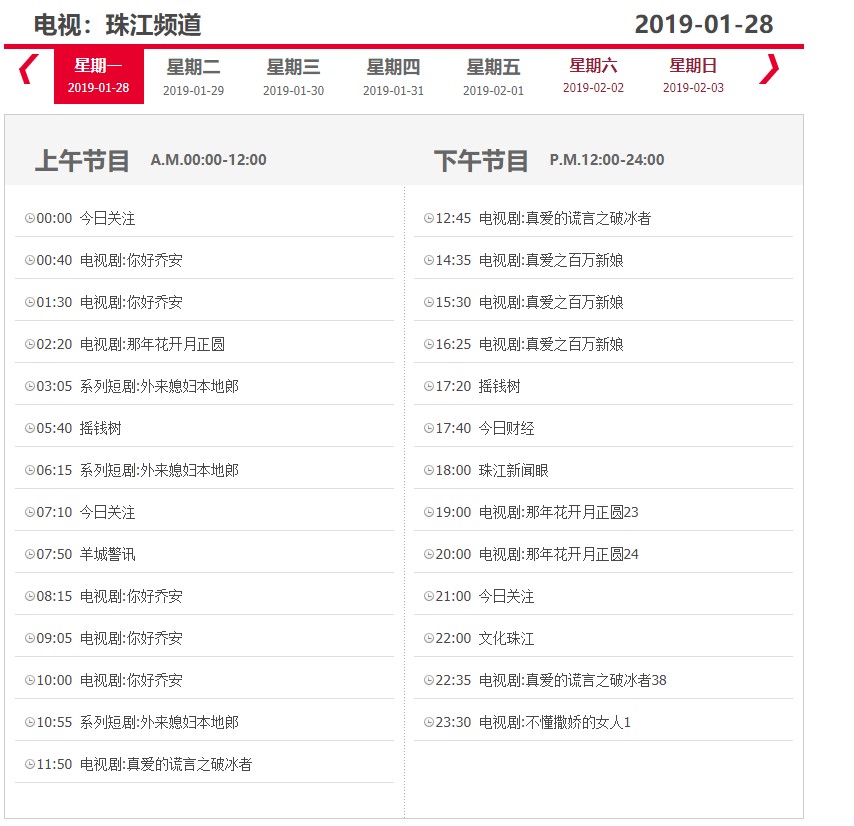
Task: Select the 17:20 摇钱树 listing
Action: (x=603, y=386)
